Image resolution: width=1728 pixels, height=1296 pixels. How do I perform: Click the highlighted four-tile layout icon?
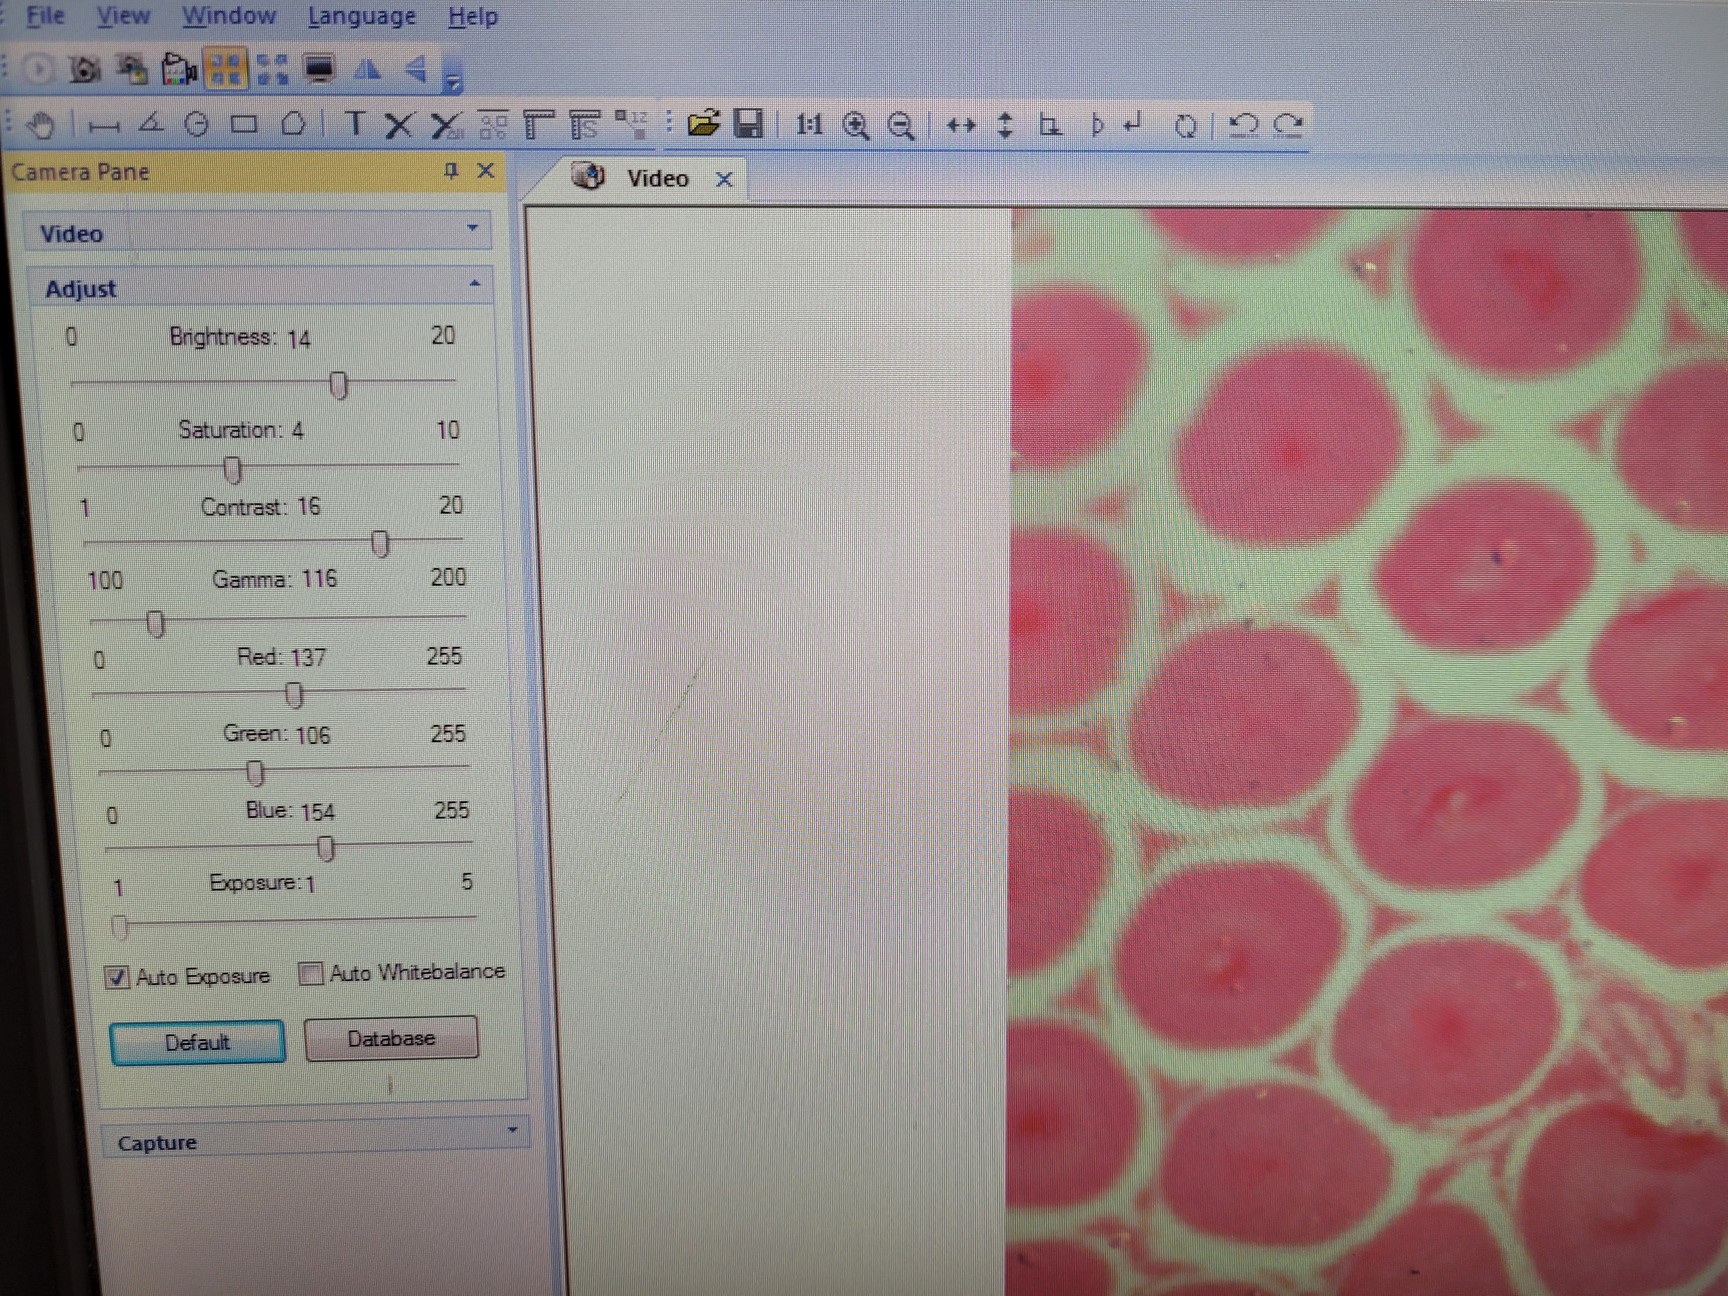pyautogui.click(x=226, y=69)
